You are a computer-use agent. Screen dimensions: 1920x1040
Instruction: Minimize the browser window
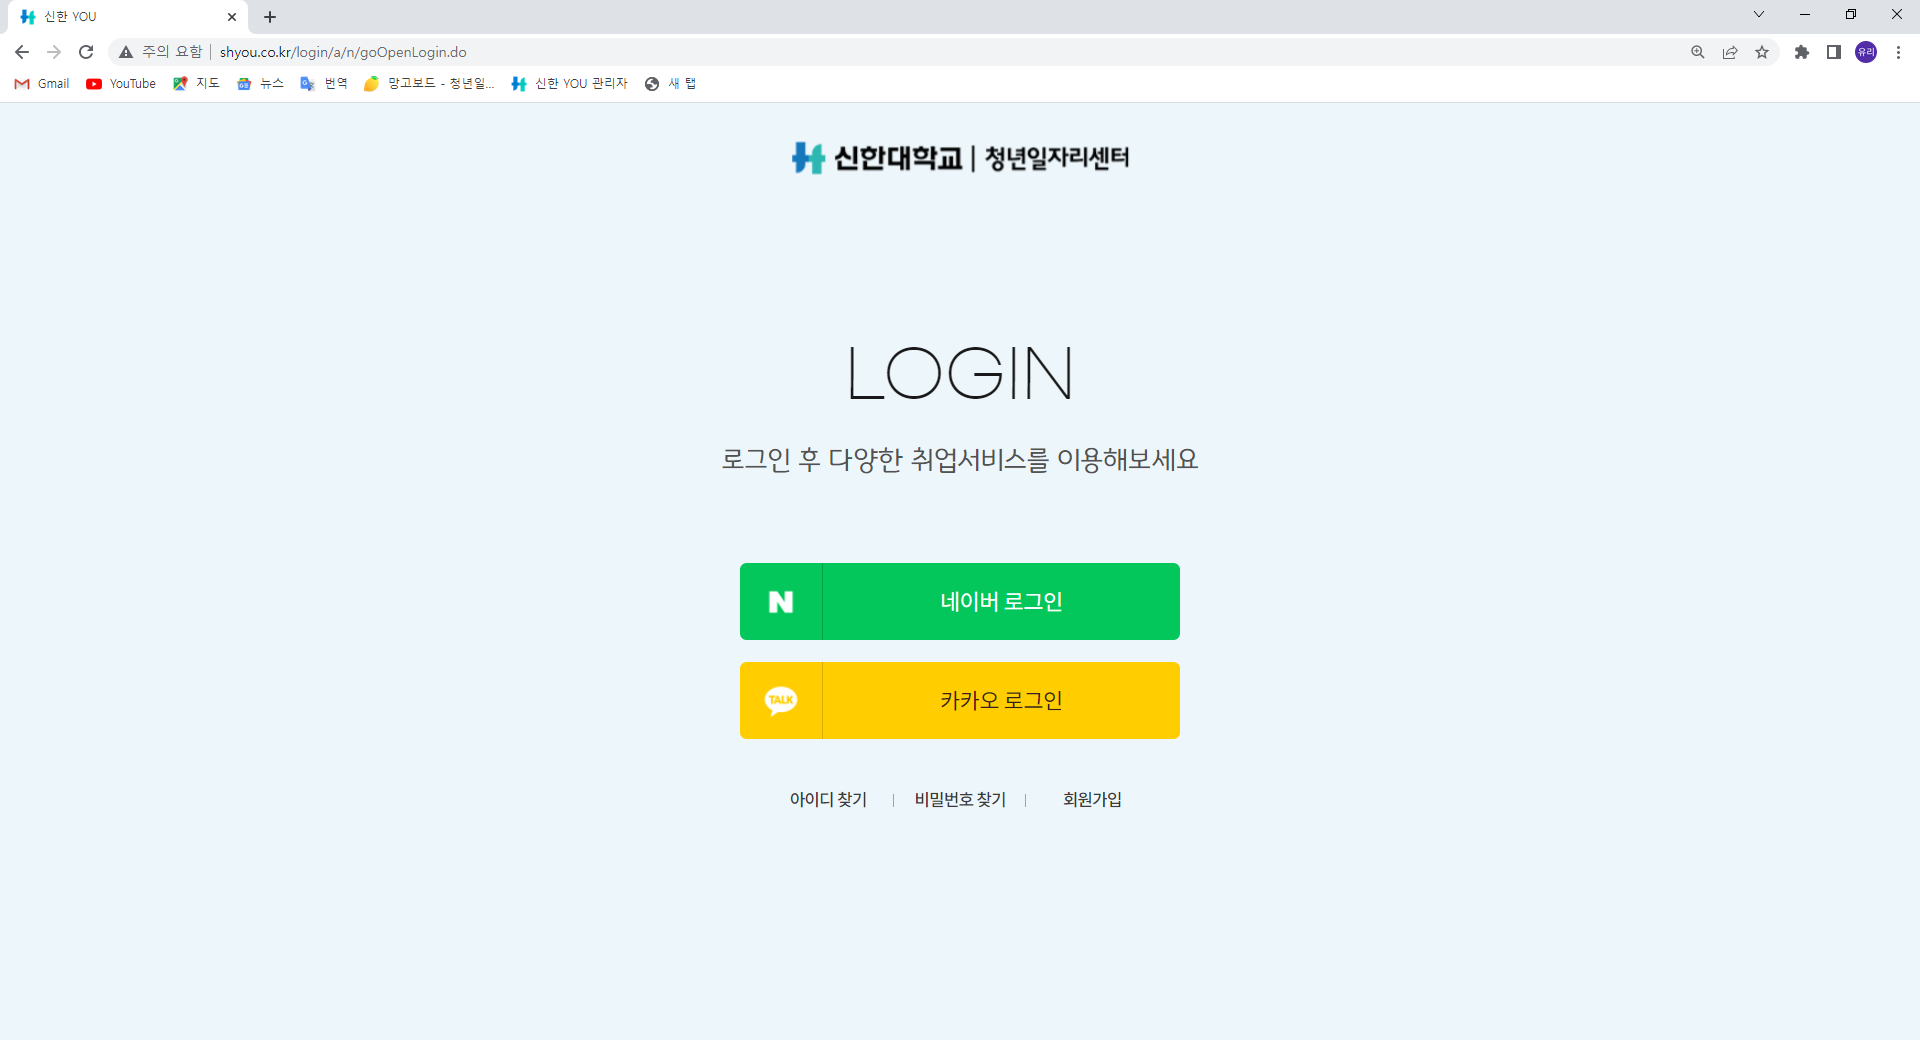1805,14
